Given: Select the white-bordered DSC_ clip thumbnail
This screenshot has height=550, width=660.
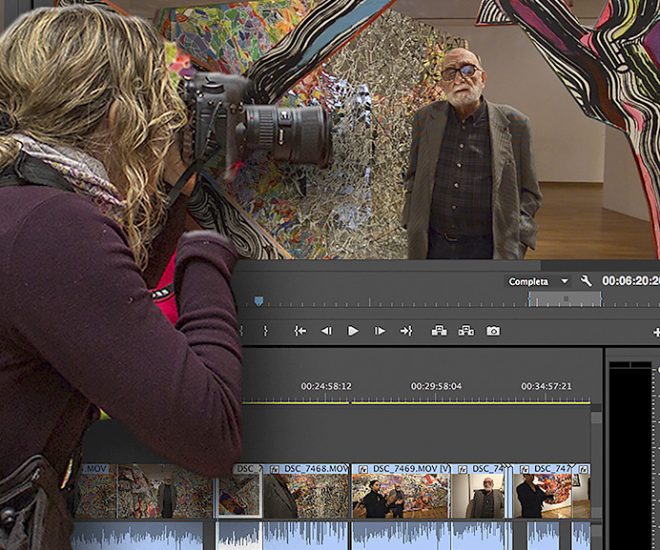Looking at the screenshot, I should pos(239,491).
